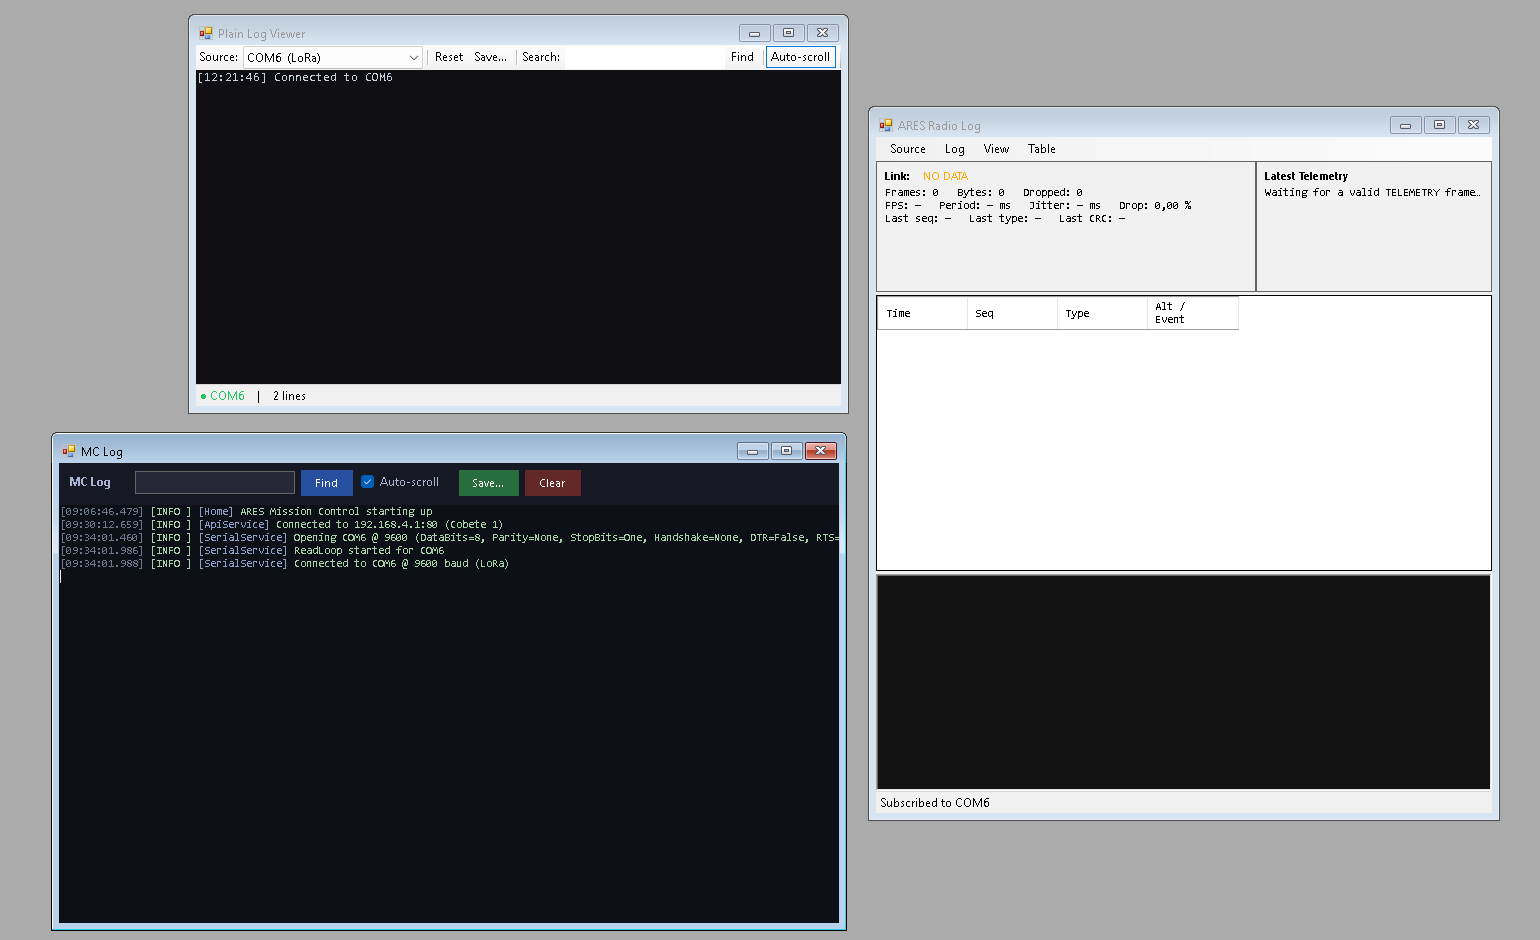Minimize the Plain Log Viewer window

pyautogui.click(x=755, y=33)
